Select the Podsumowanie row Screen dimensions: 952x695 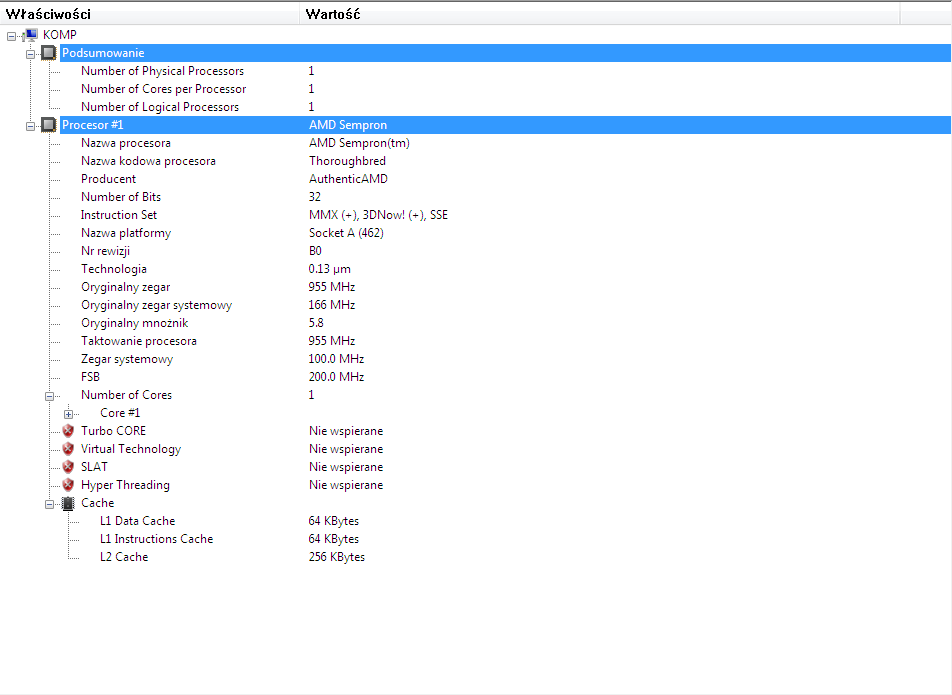tap(506, 53)
